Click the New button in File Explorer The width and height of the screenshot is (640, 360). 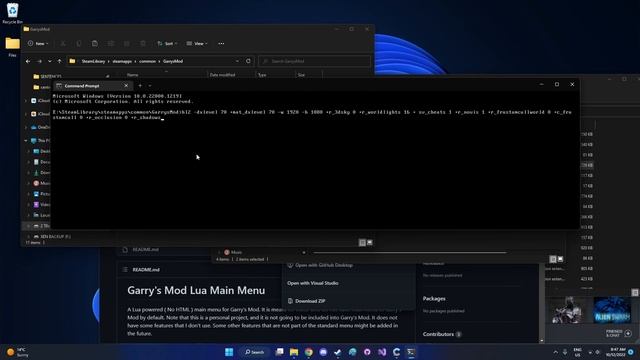point(38,43)
